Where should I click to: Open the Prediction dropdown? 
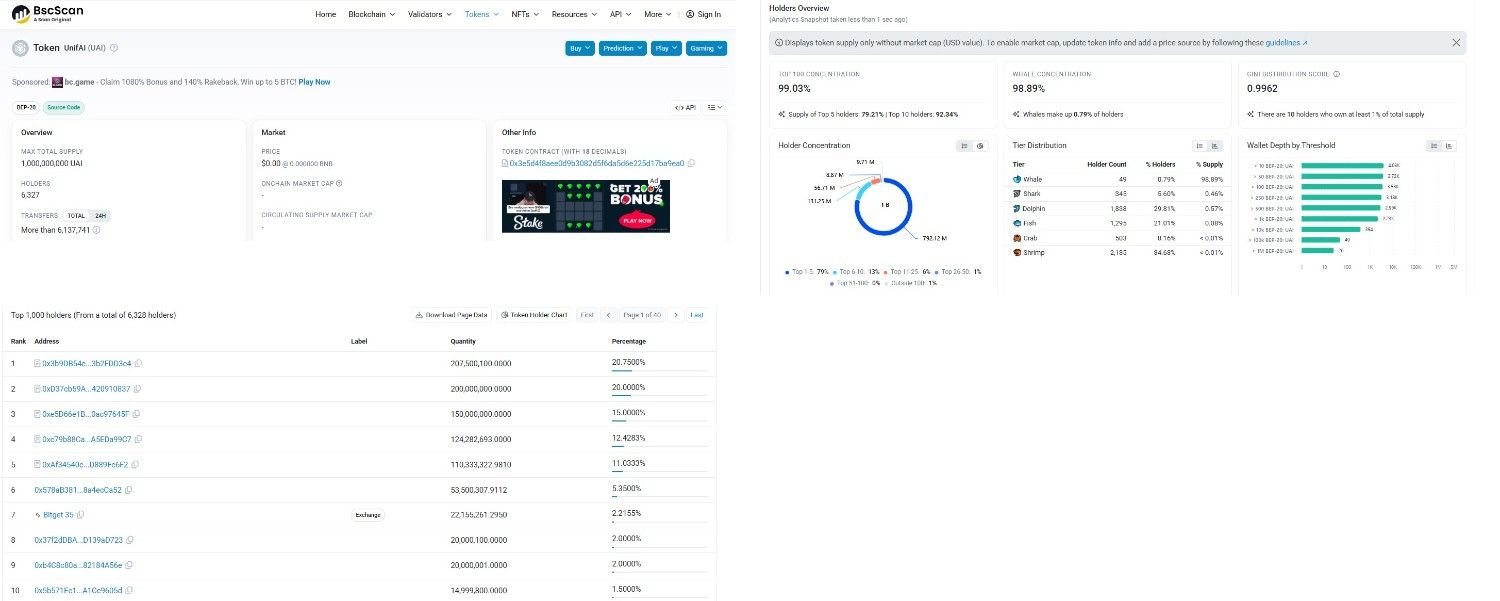point(623,48)
